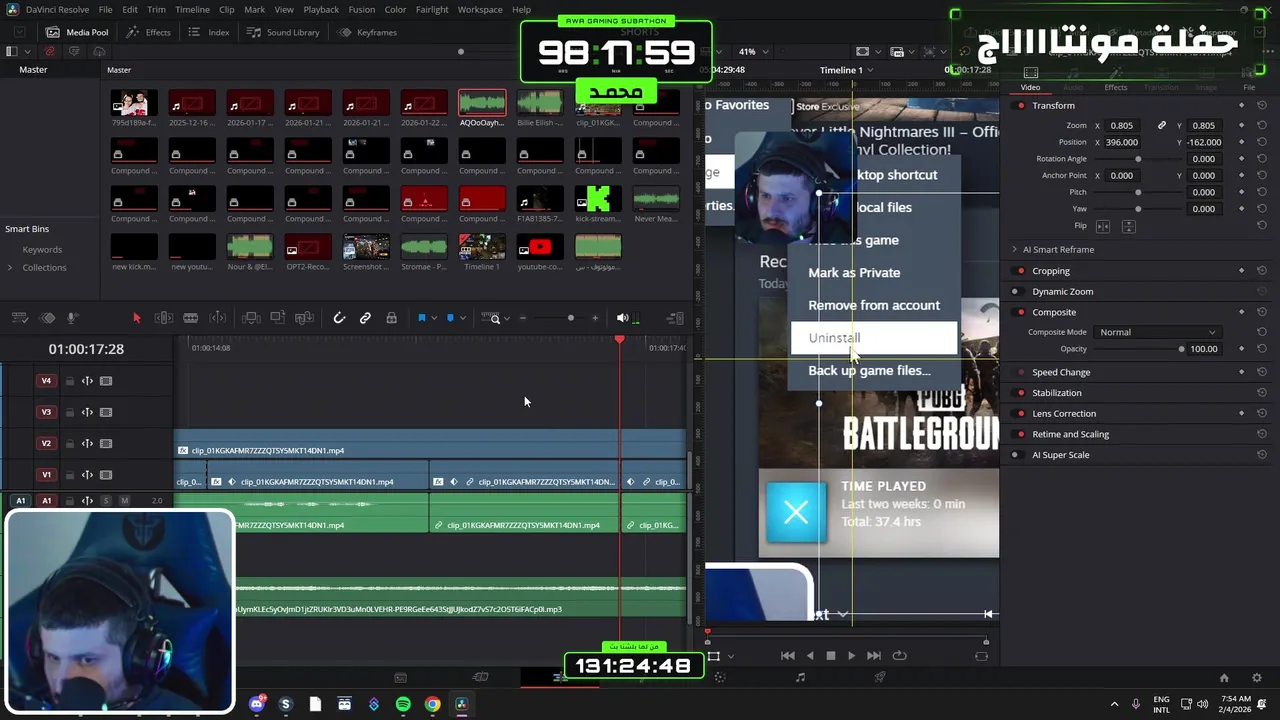
Task: Click the Overwrite Clip toolbar icon
Action: point(278,318)
